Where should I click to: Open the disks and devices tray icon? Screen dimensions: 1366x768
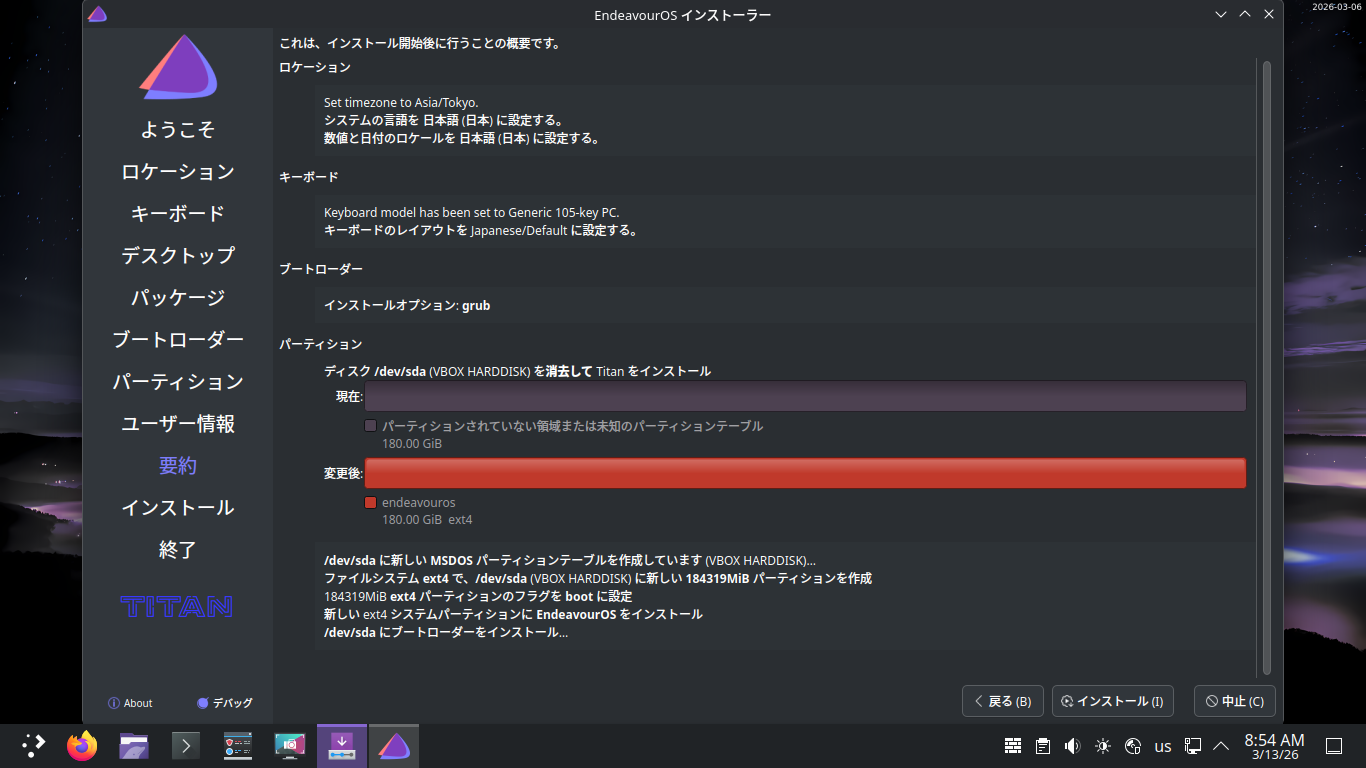coord(1133,746)
